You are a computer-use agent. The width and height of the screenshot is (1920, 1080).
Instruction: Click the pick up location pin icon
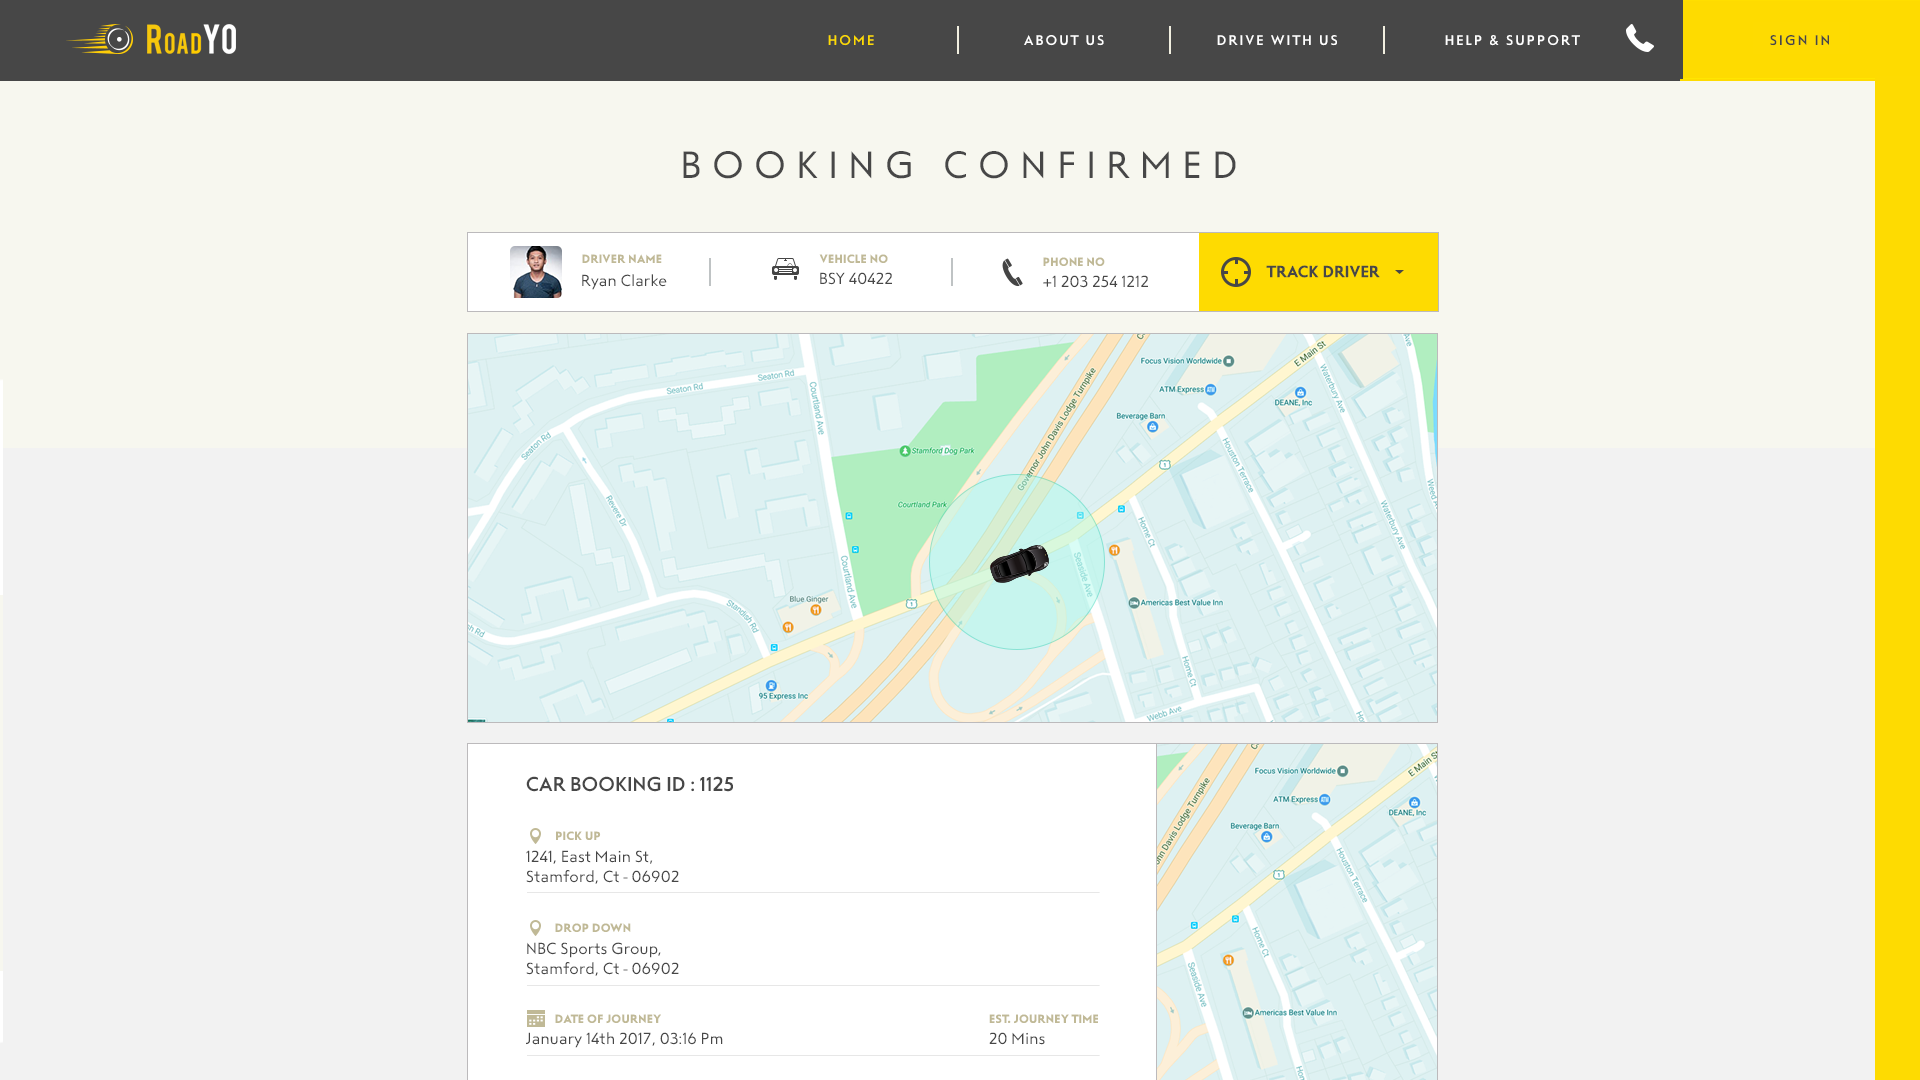point(535,836)
